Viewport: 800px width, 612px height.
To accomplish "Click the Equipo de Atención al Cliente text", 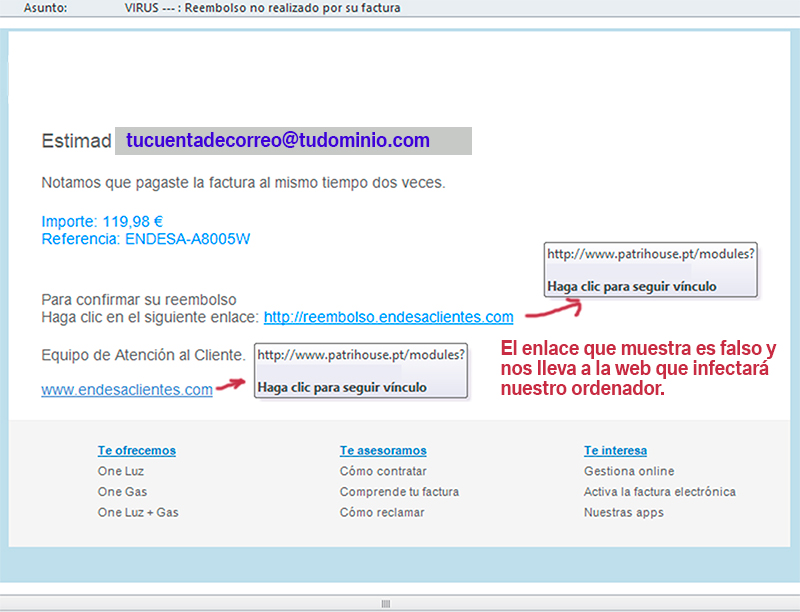I will pos(143,355).
